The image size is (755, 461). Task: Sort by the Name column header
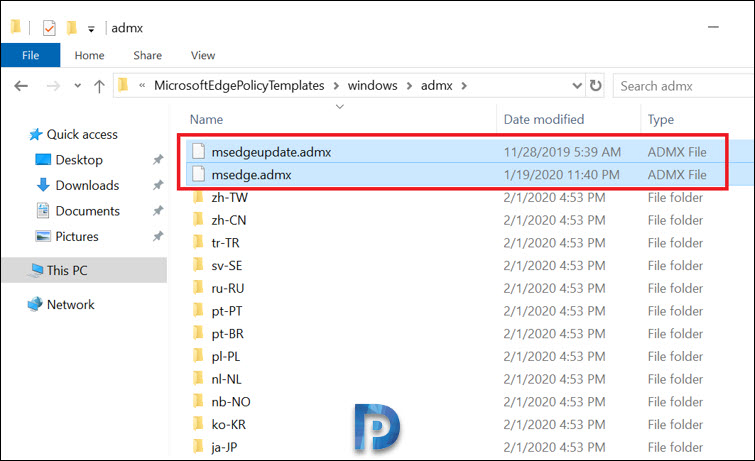(x=206, y=119)
